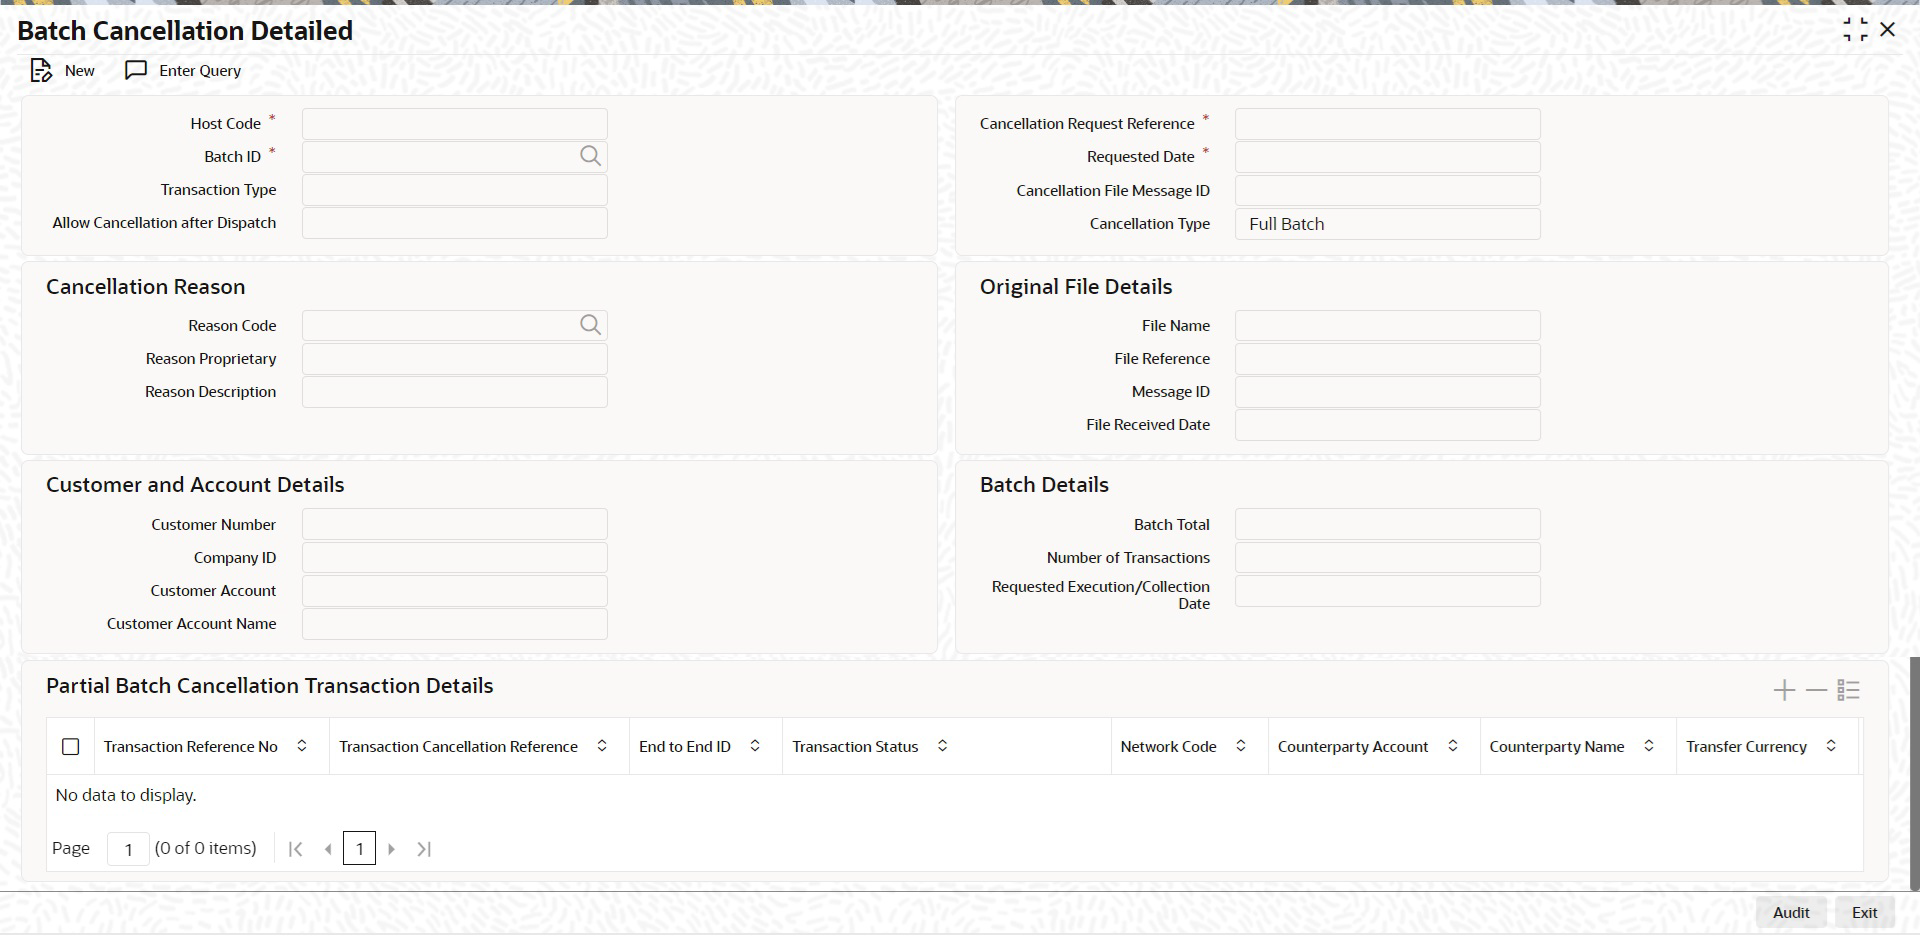The image size is (1920, 938).
Task: Sort by End to End ID column
Action: pyautogui.click(x=755, y=746)
